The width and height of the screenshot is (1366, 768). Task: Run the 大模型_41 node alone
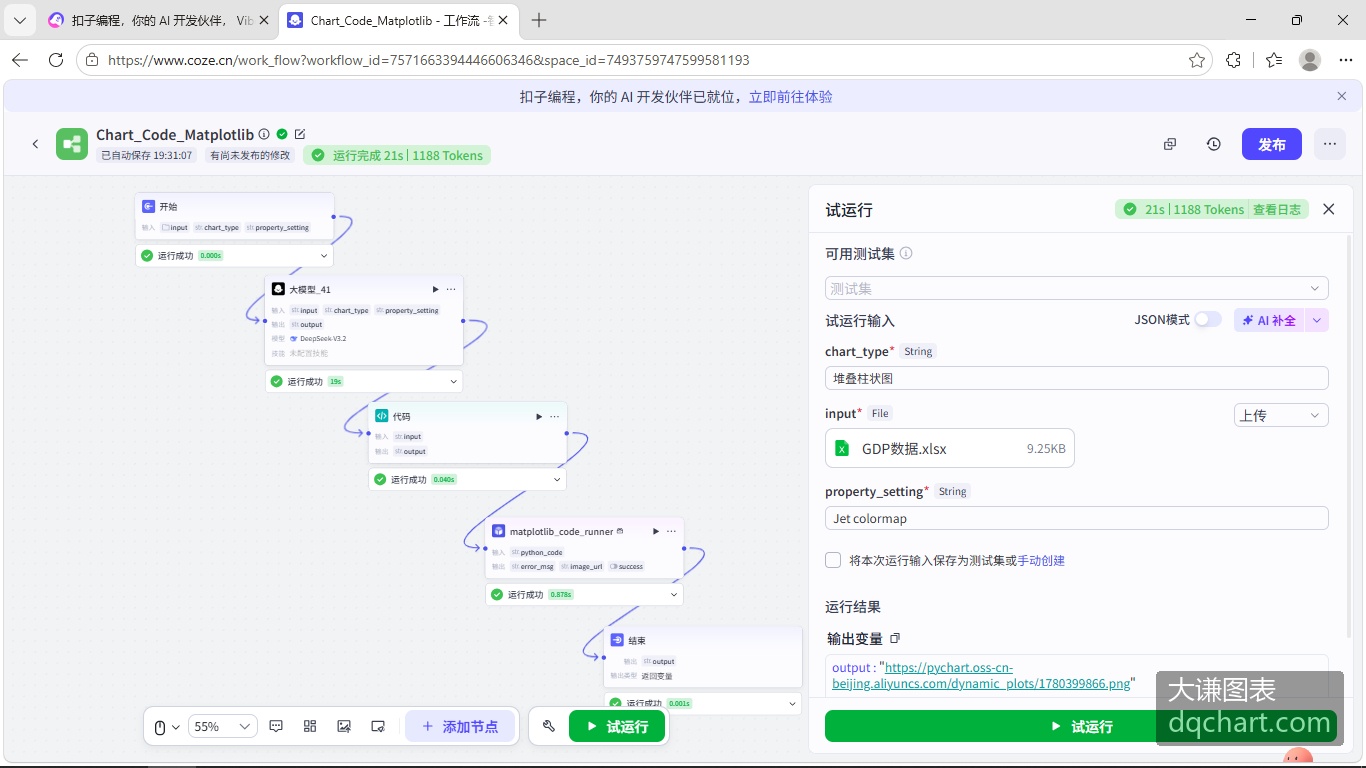point(435,289)
